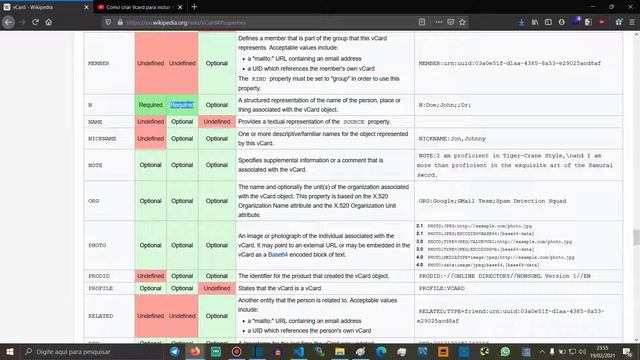Click the red Undefined cell in PROFILE row
The width and height of the screenshot is (640, 360).
point(217,288)
